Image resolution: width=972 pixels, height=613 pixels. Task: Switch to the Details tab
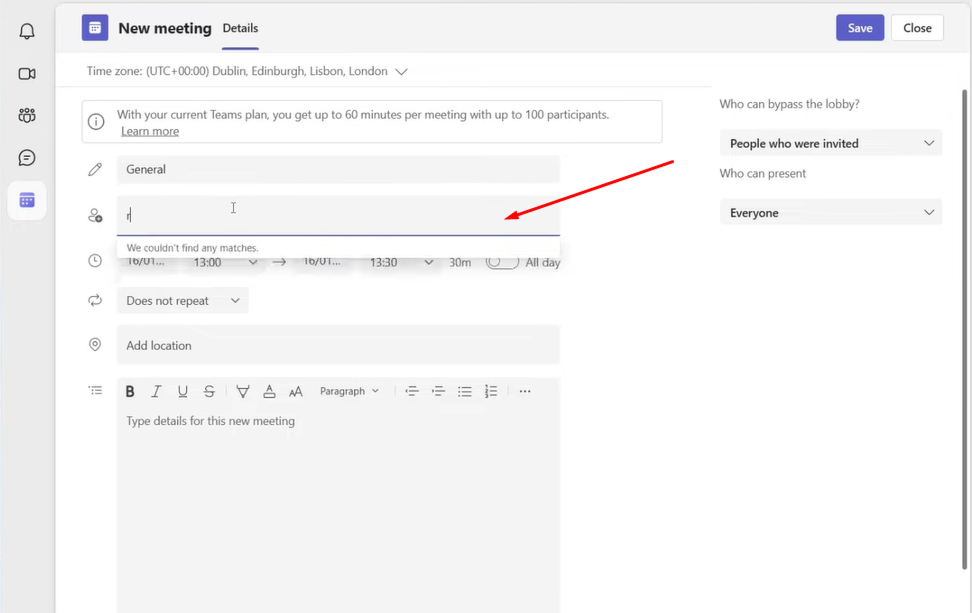click(240, 28)
